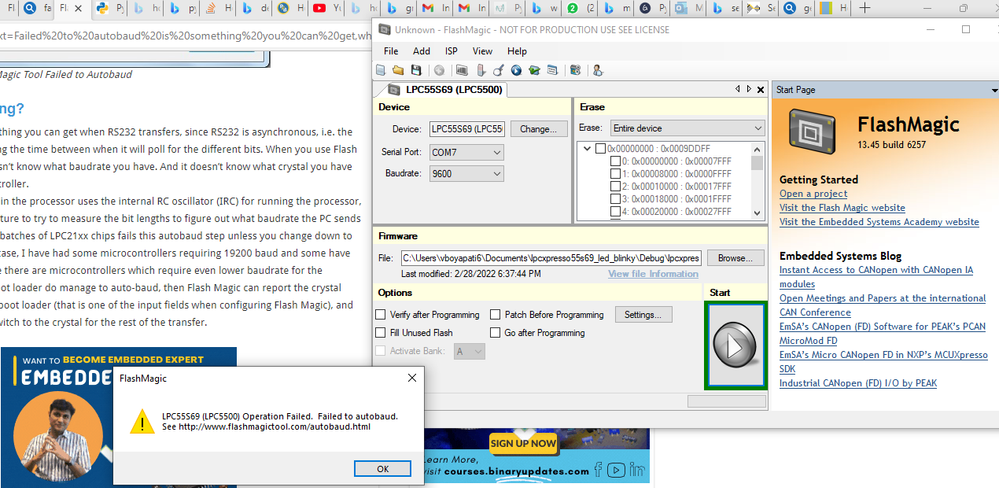Click the LinkedIn icon on the course ad

(636, 471)
